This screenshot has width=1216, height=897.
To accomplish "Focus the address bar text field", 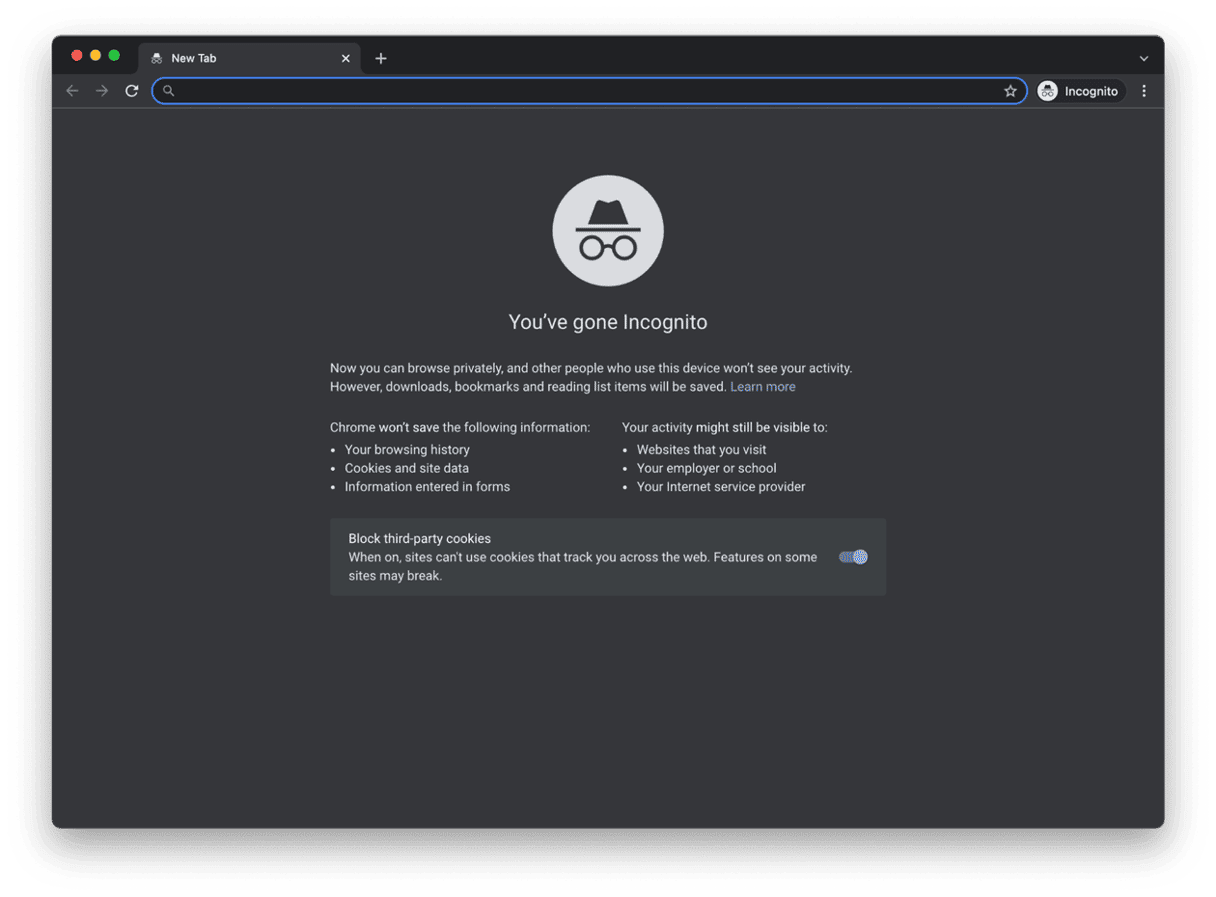I will pos(588,91).
